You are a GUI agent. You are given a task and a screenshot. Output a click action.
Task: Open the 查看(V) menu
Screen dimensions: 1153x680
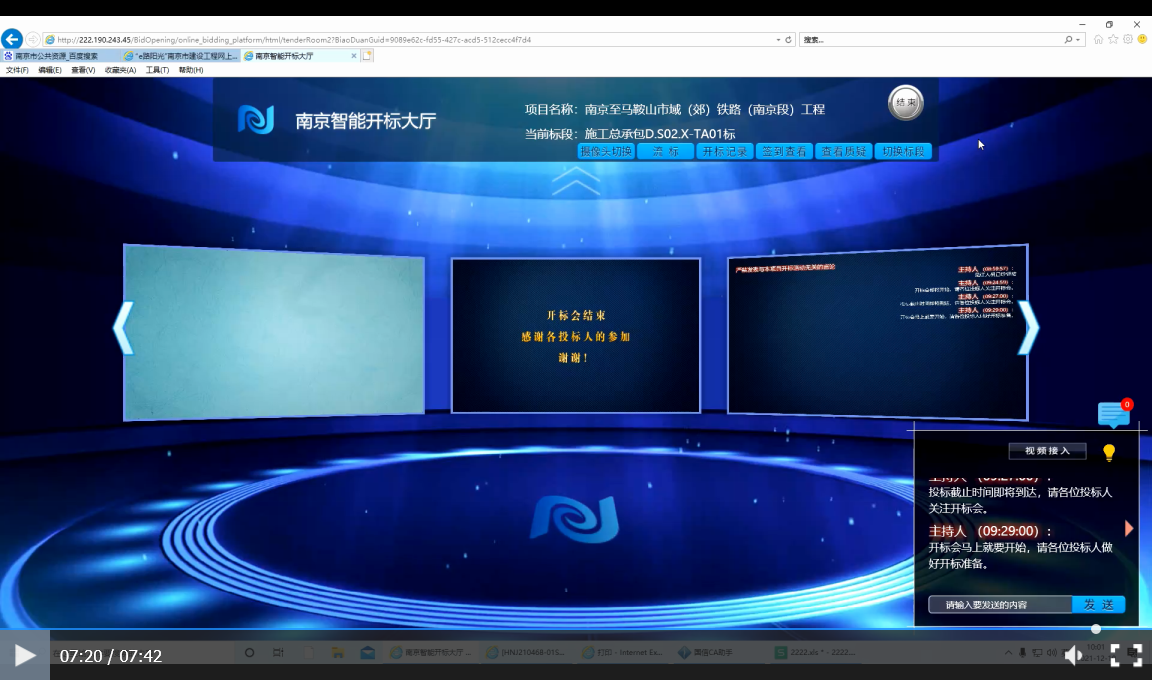tap(83, 71)
